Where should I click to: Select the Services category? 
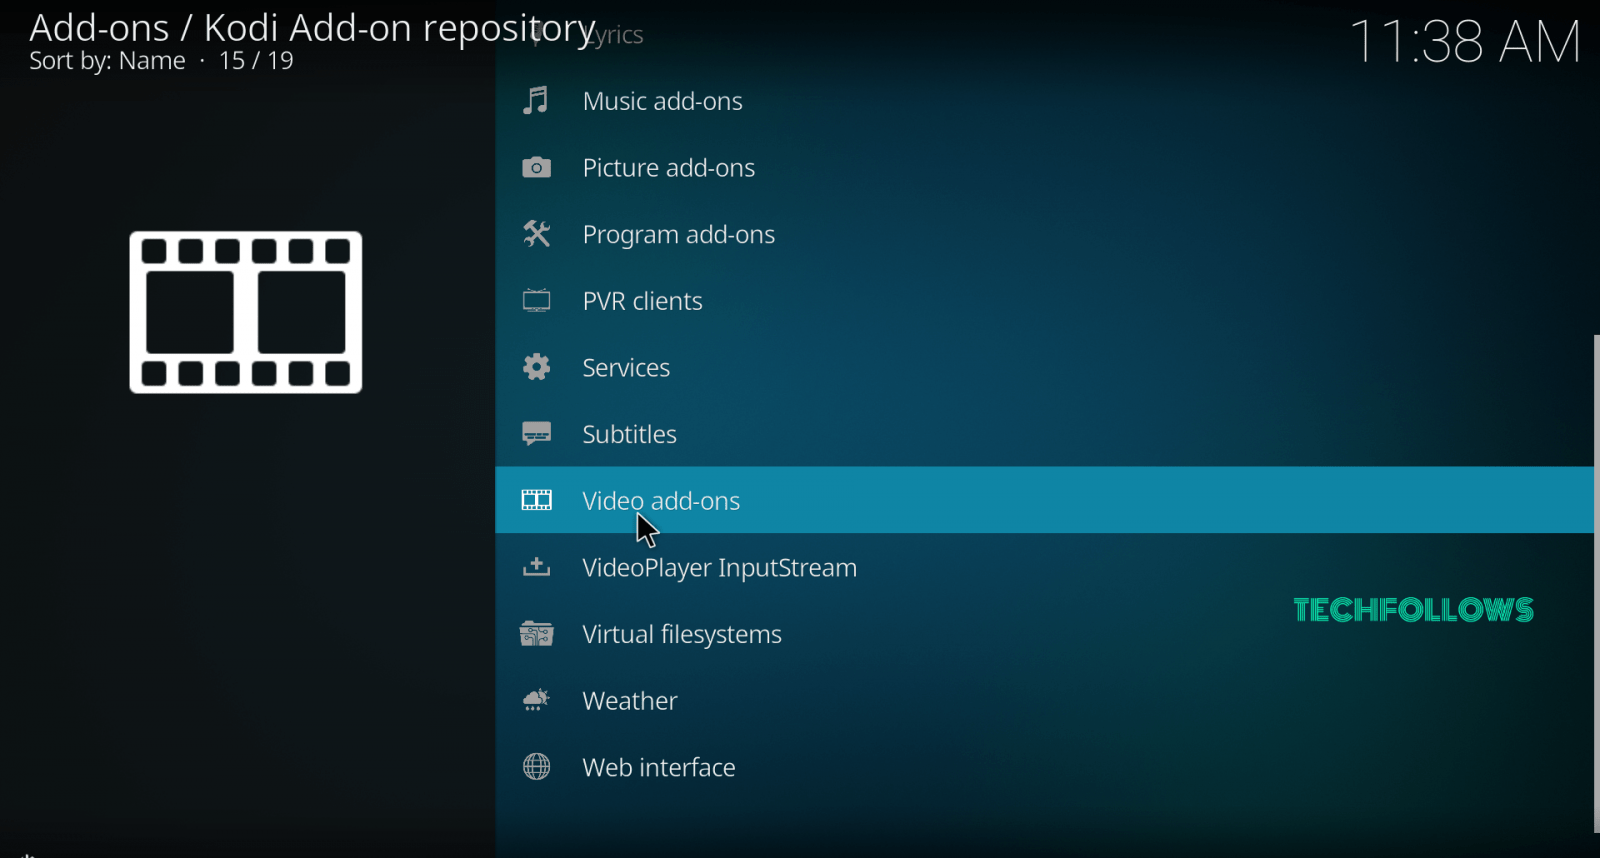click(1044, 367)
